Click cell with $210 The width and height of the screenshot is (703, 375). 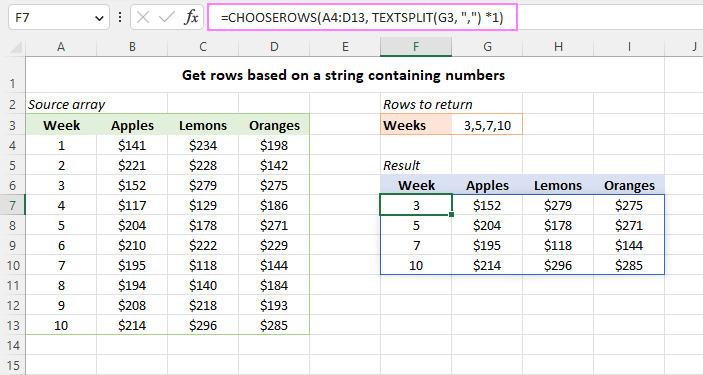click(132, 245)
